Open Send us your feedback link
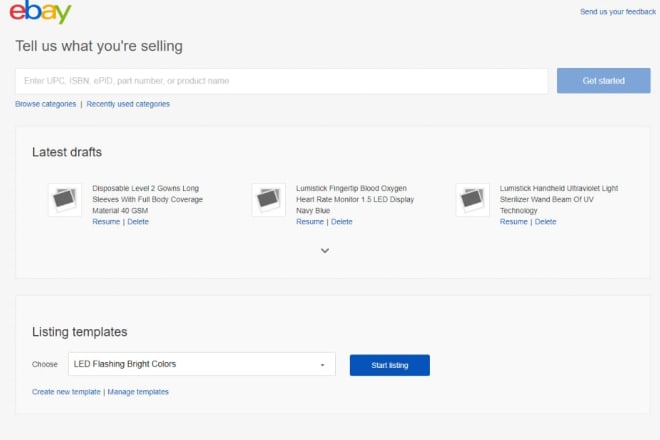Screen dimensions: 660x440 pos(617,12)
